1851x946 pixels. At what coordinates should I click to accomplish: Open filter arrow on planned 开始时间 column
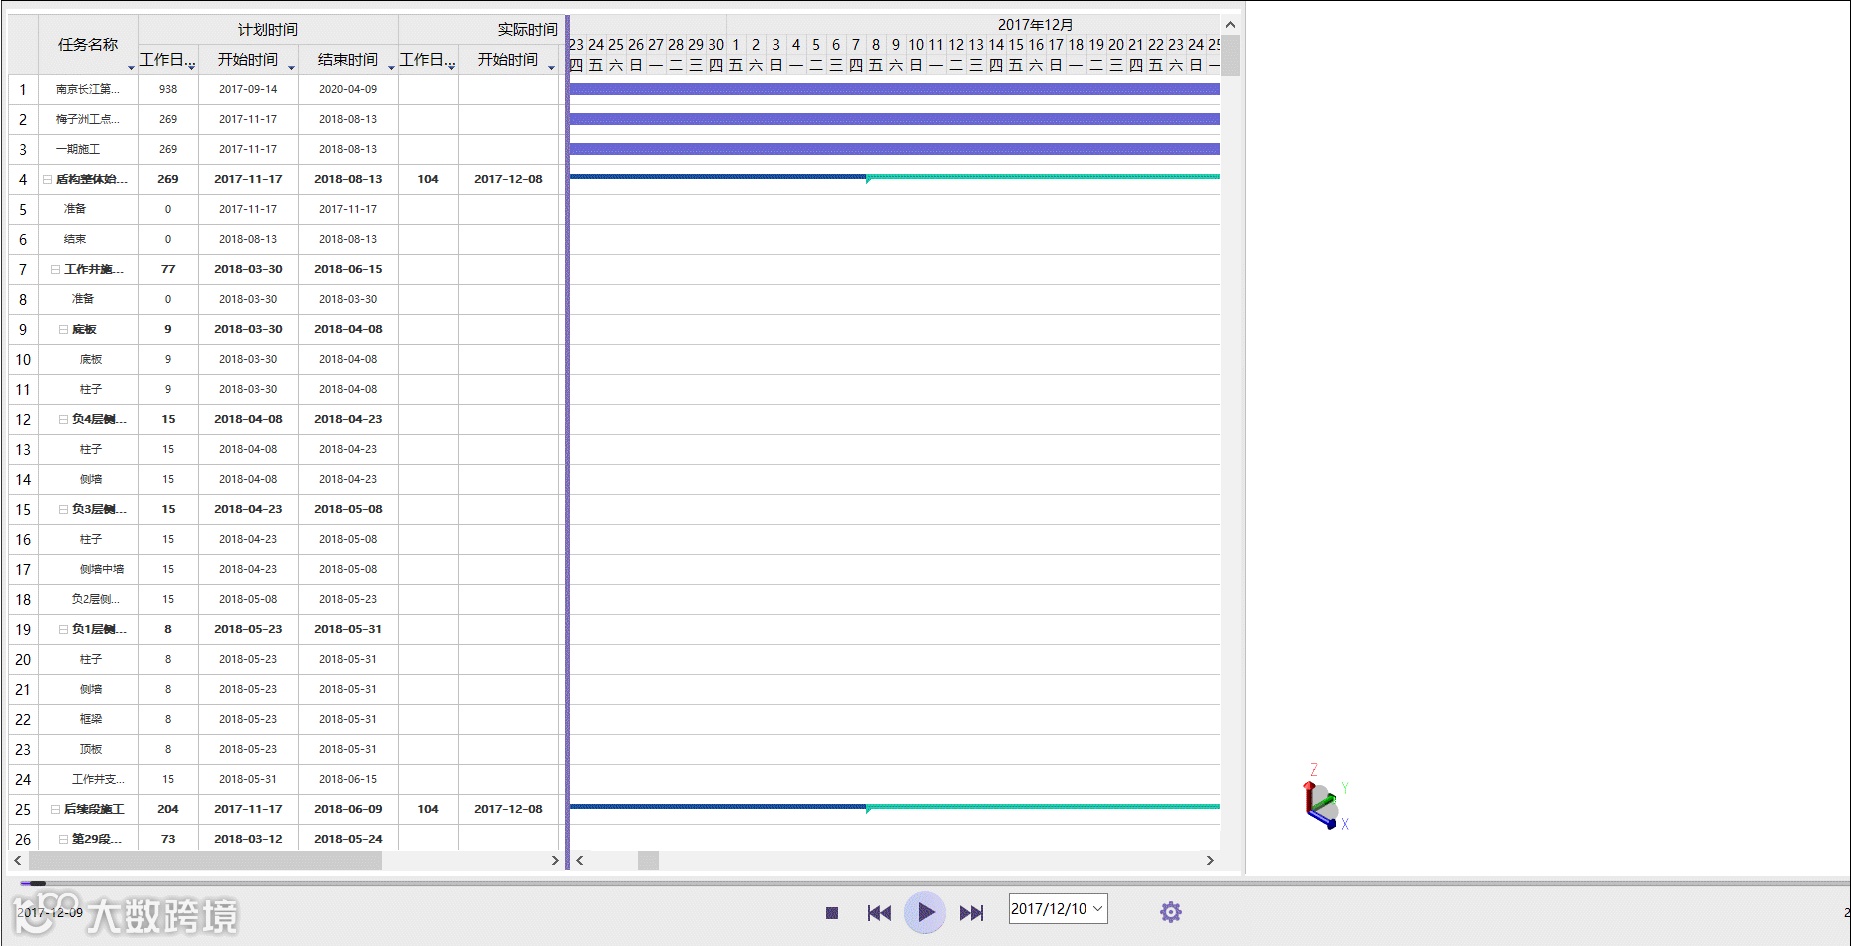click(x=291, y=67)
